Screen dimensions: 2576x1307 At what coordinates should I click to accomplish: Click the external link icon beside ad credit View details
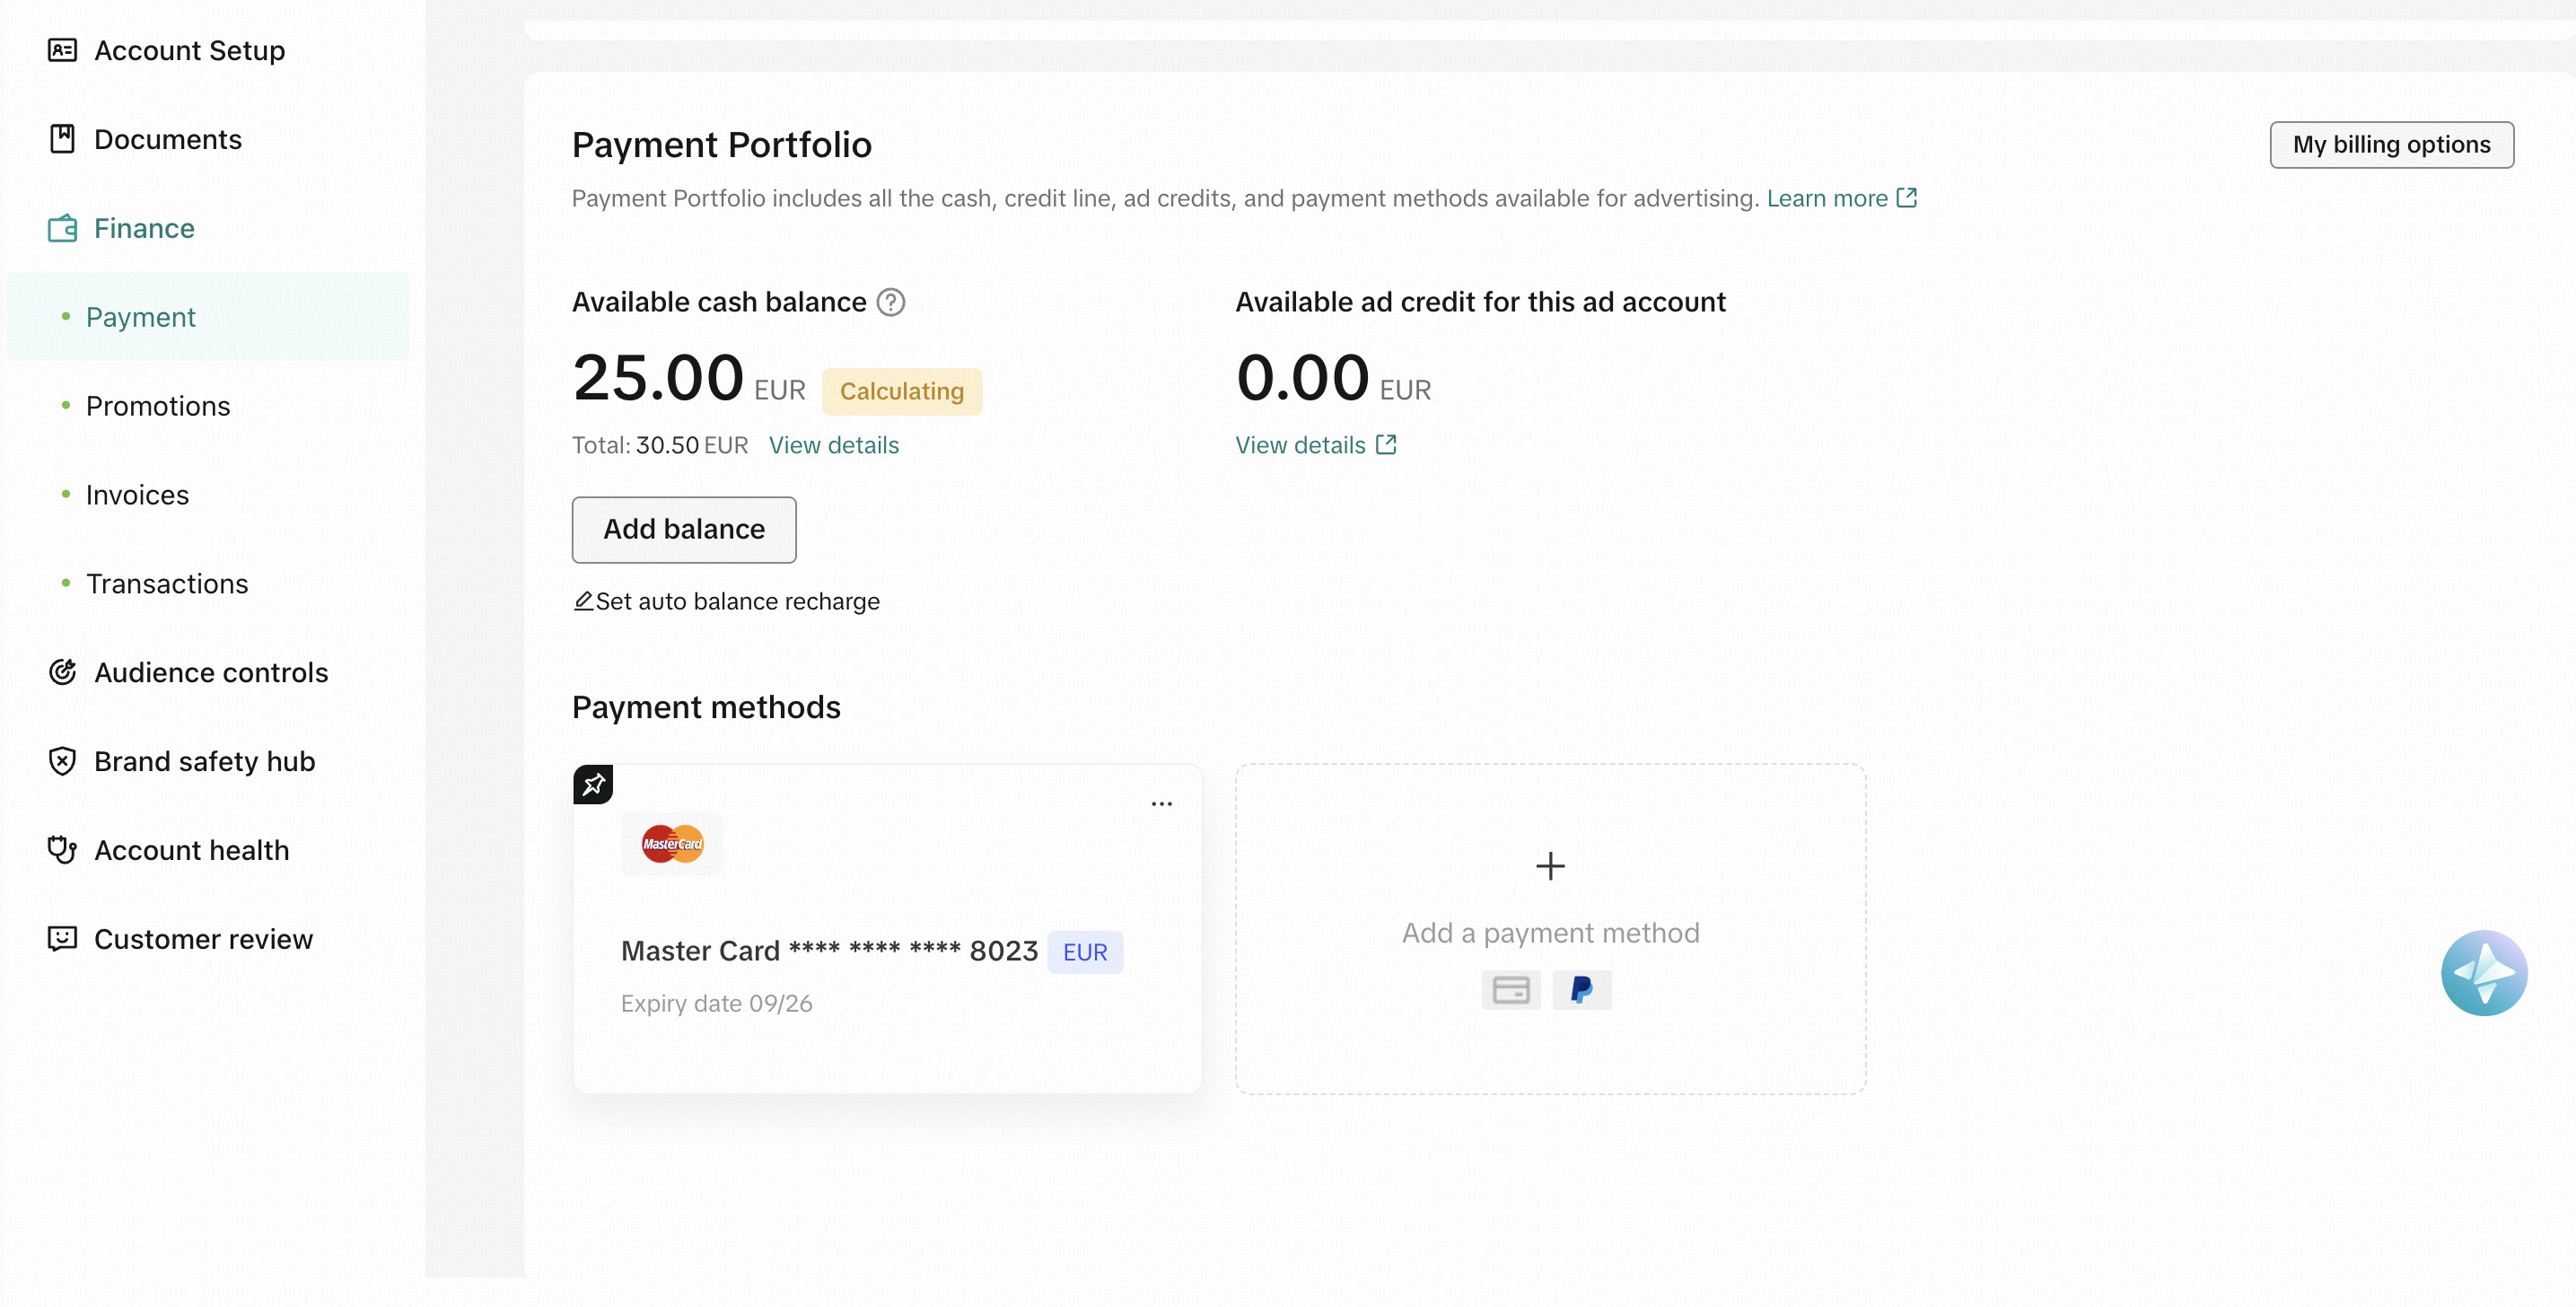(x=1385, y=445)
